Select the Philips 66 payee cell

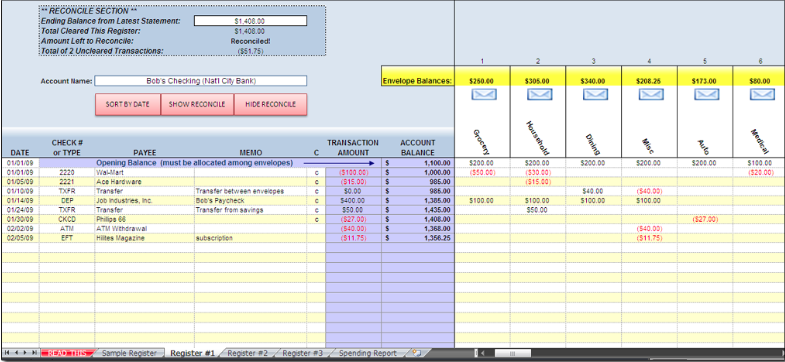(145, 219)
